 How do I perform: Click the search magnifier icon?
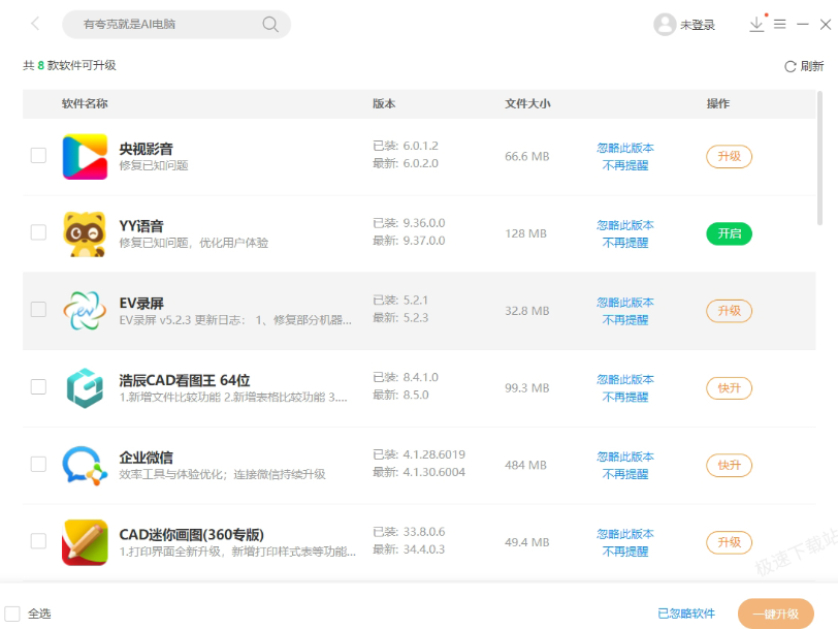tap(270, 24)
